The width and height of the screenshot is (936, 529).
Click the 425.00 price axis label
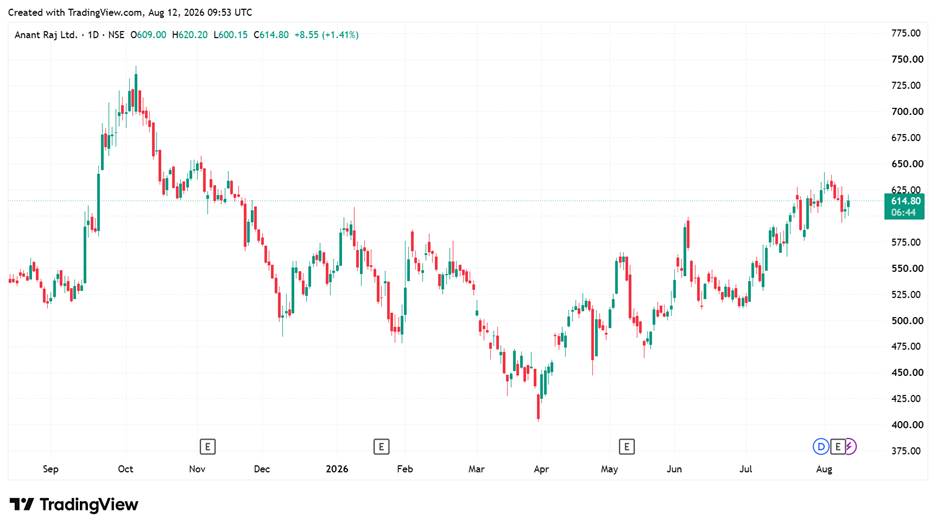(x=906, y=399)
